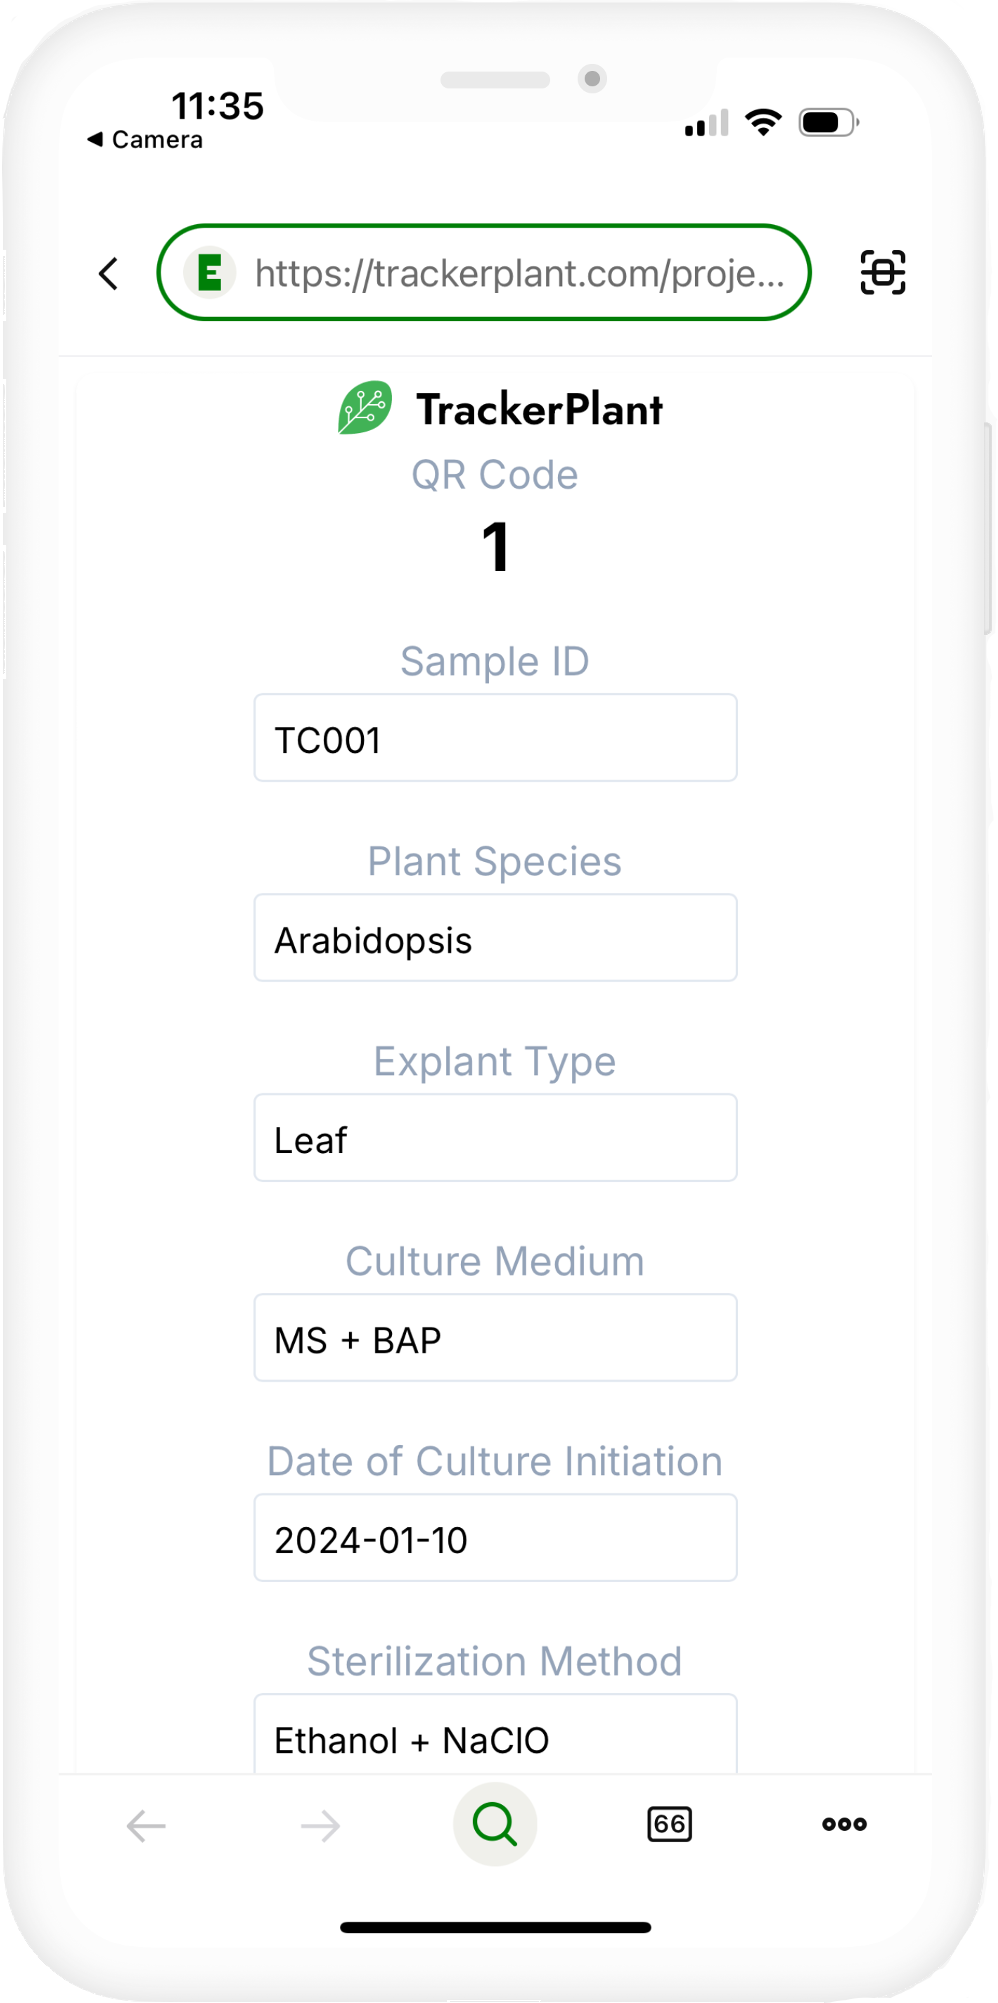Tap the TrackerPlant title text
The image size is (998, 2003).
pyautogui.click(x=539, y=410)
